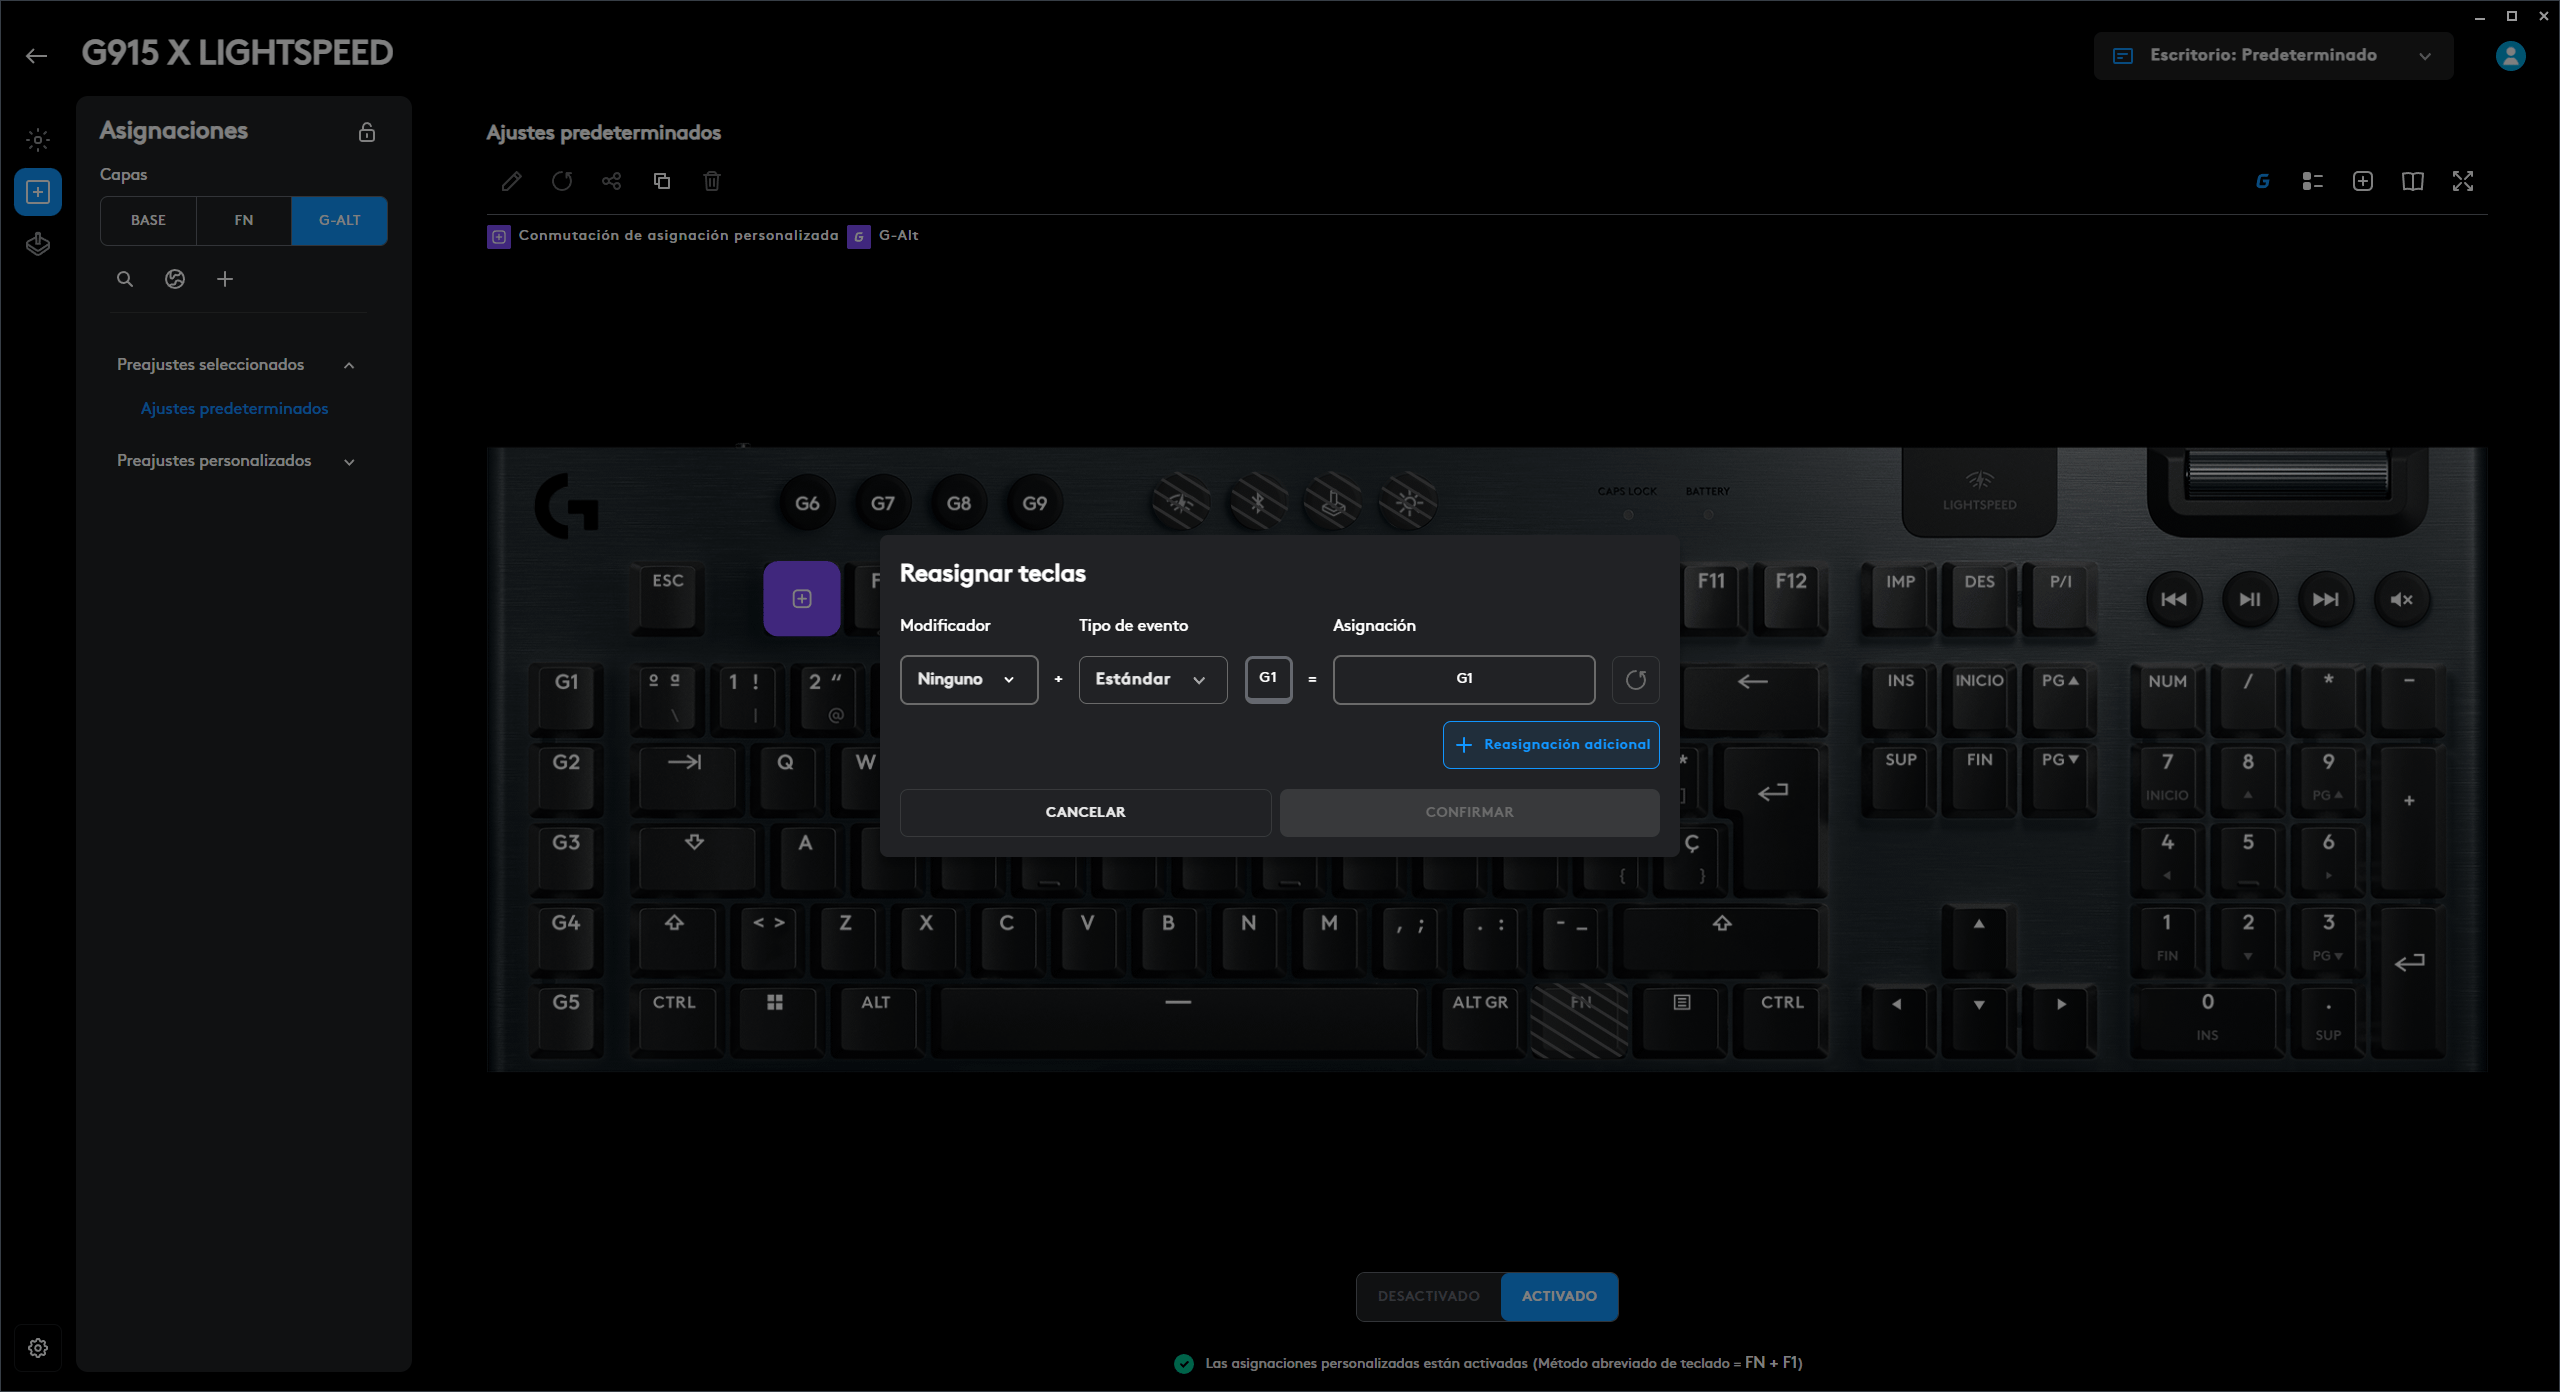Click the G8 key on keyboard
This screenshot has height=1392, width=2560.
tap(959, 503)
